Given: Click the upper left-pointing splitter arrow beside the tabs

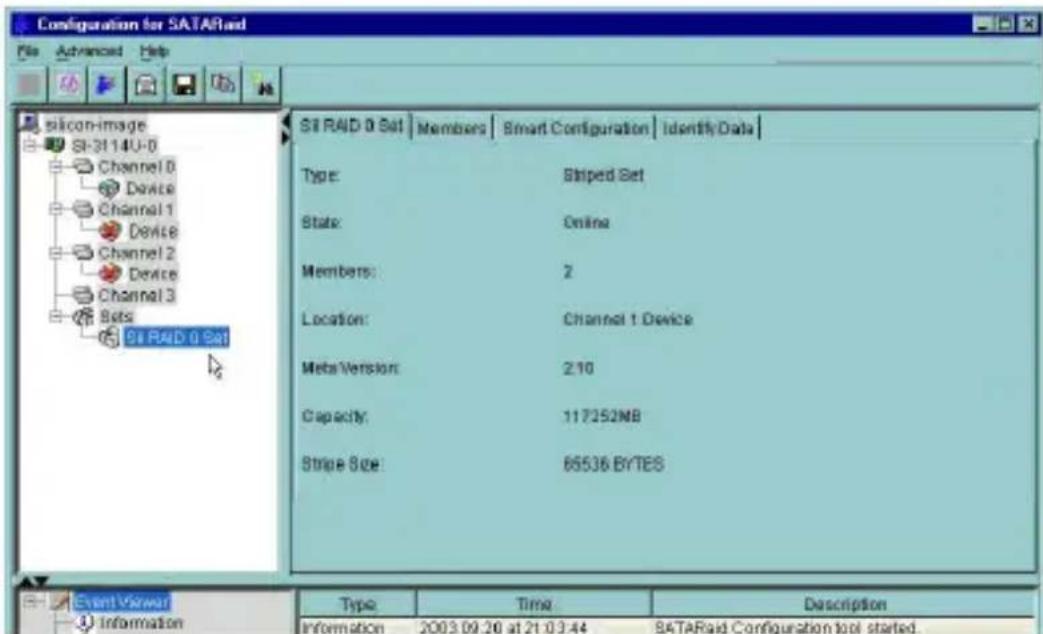Looking at the screenshot, I should [x=286, y=121].
